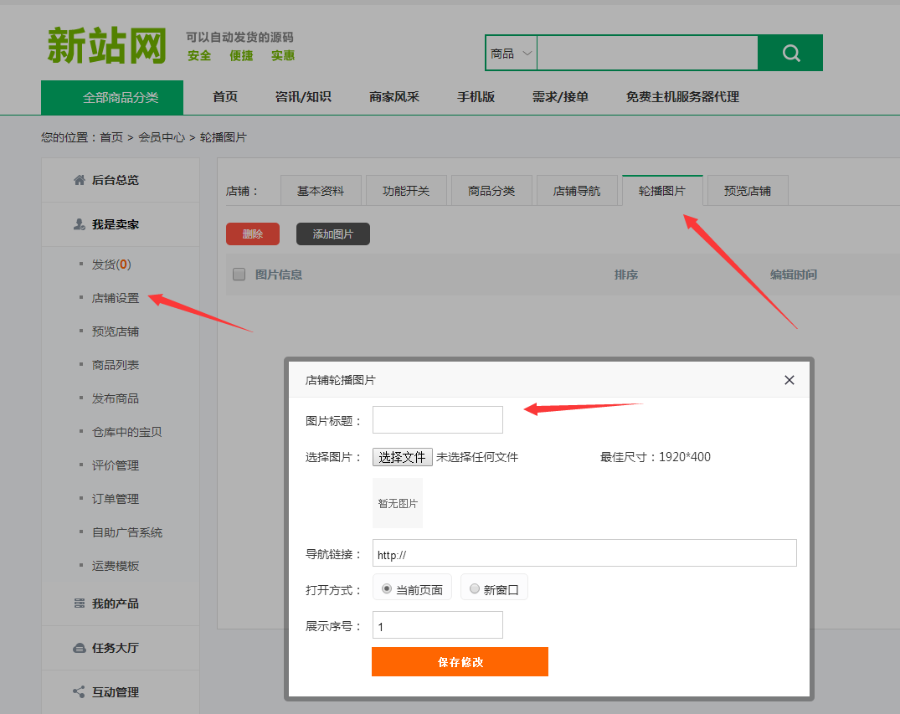Click the 后台总览 home icon
The width and height of the screenshot is (900, 714).
tap(79, 180)
